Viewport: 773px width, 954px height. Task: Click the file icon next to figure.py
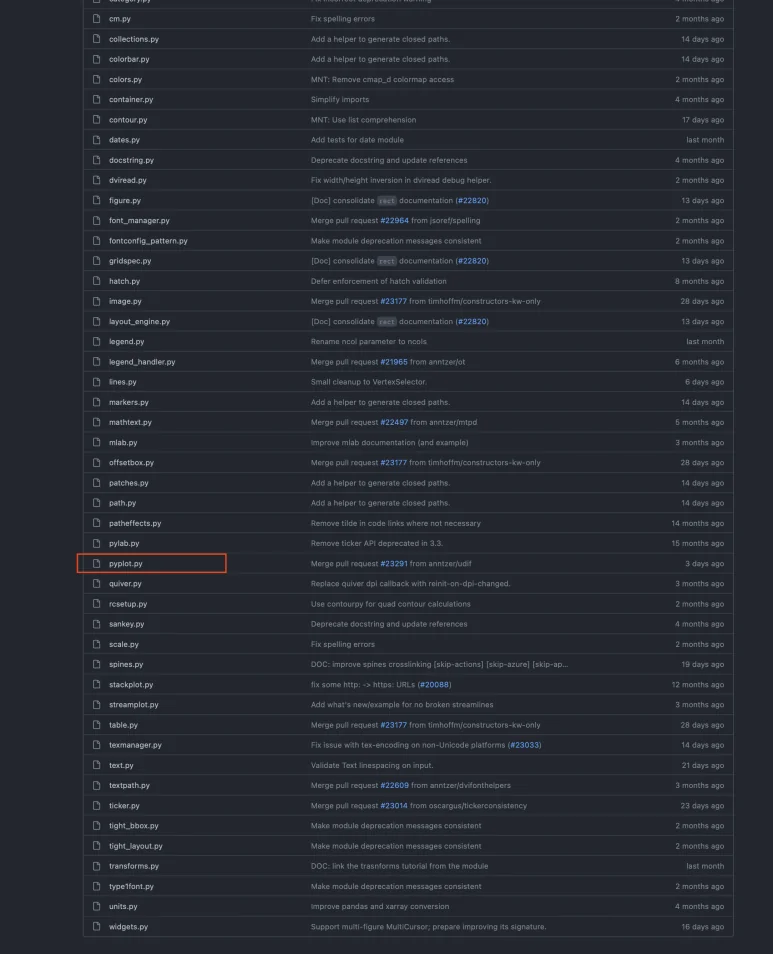[x=97, y=200]
